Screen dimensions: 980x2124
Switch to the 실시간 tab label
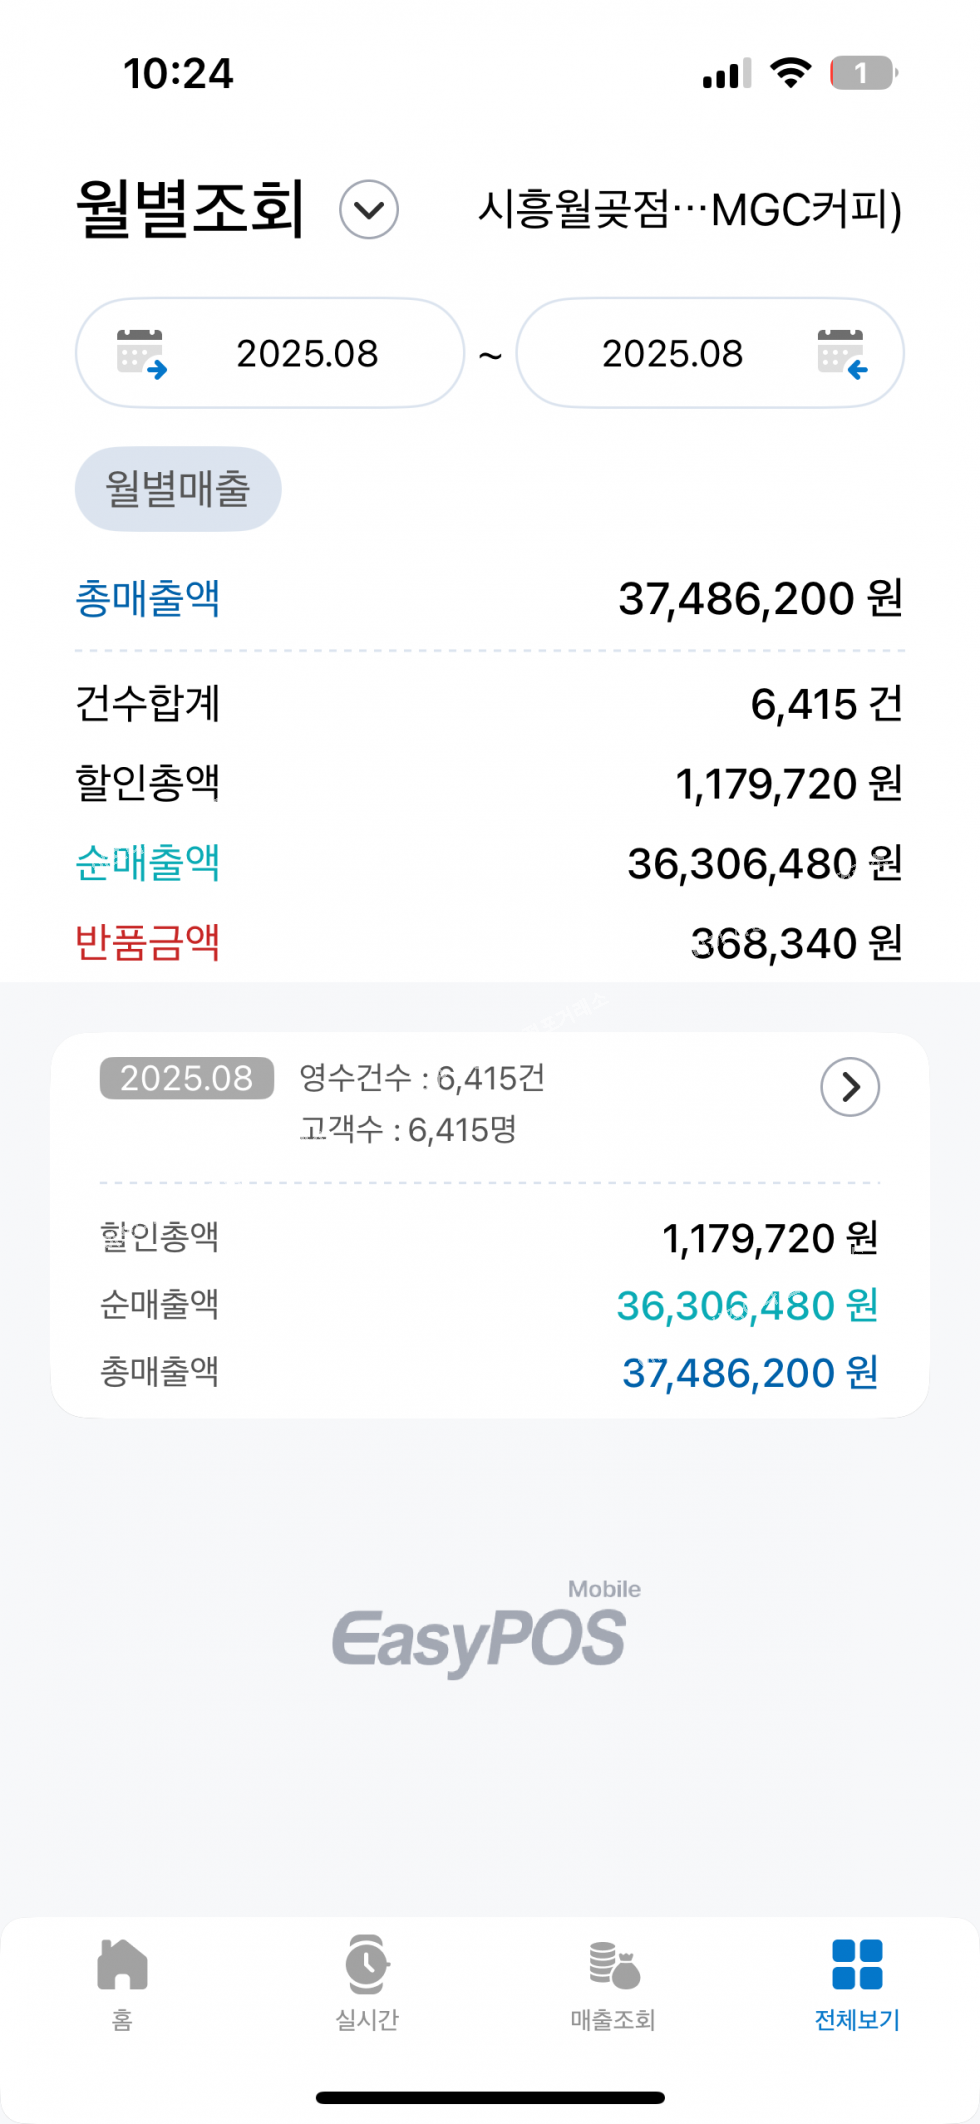tap(367, 2020)
